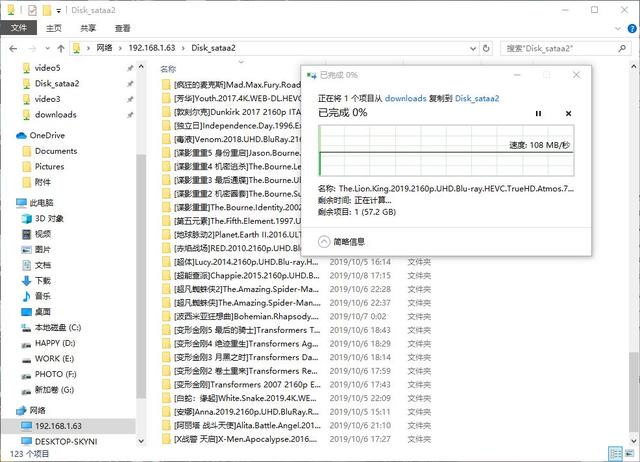This screenshot has width=640, height=462.
Task: Expand the ribbon with the chevron
Action: tap(618, 29)
